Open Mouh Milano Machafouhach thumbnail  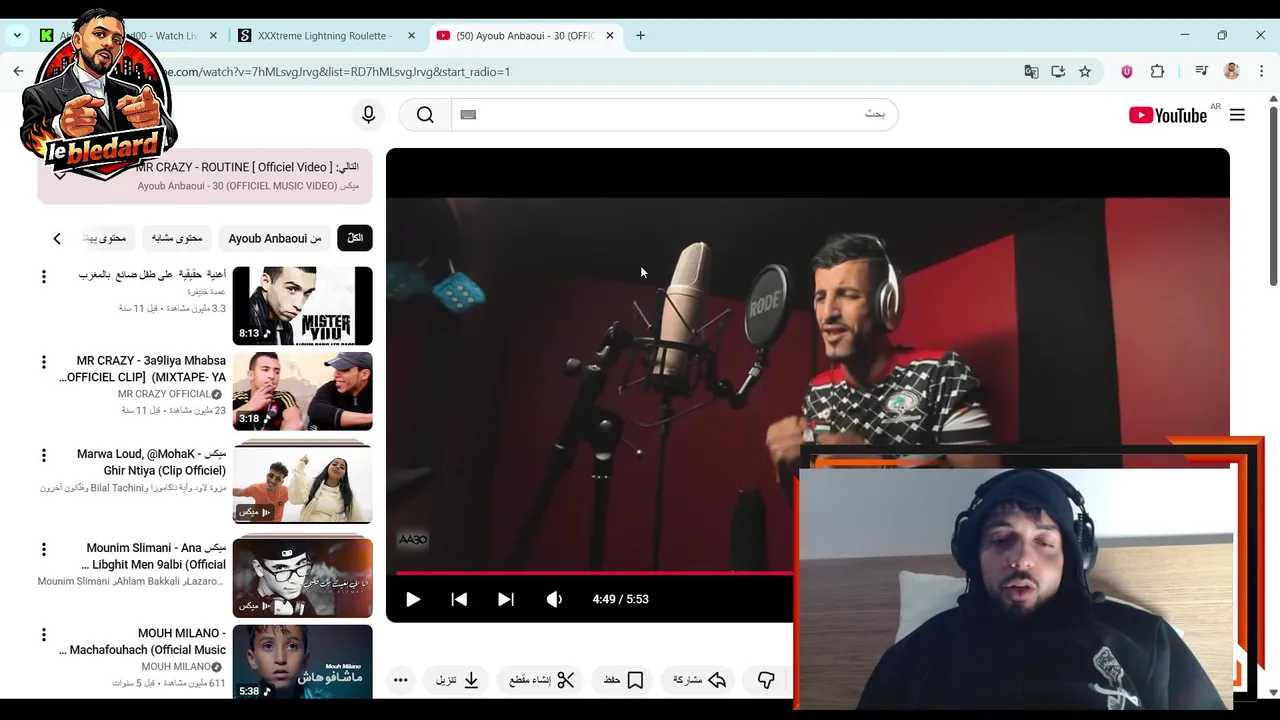[x=302, y=661]
